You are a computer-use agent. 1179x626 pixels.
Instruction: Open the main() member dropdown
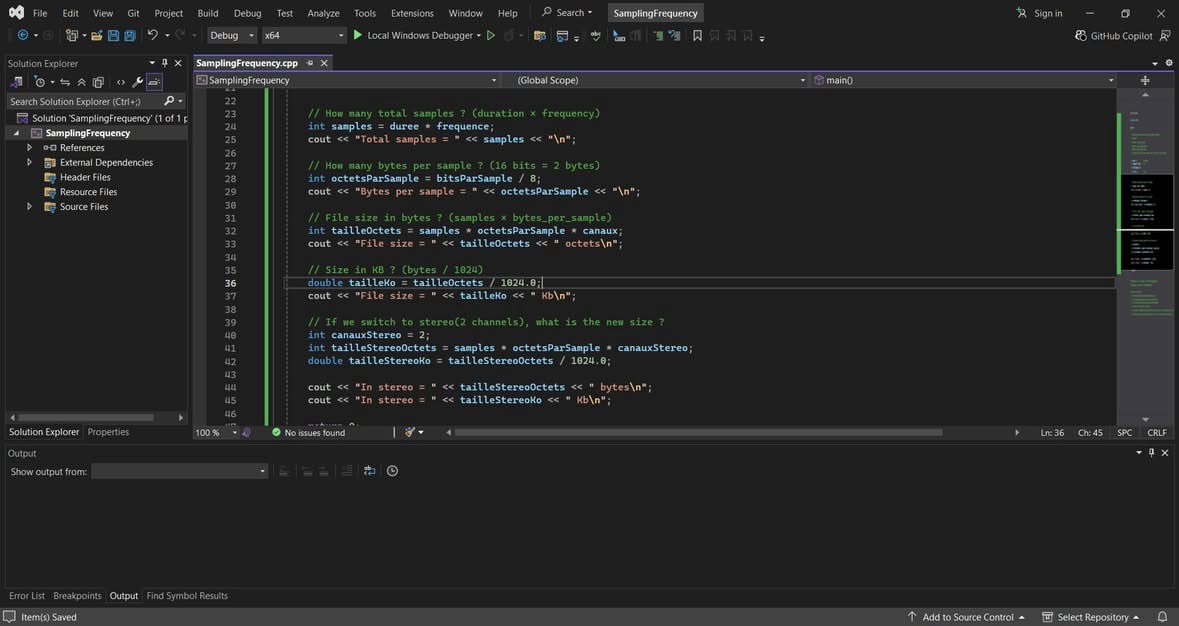[964, 80]
